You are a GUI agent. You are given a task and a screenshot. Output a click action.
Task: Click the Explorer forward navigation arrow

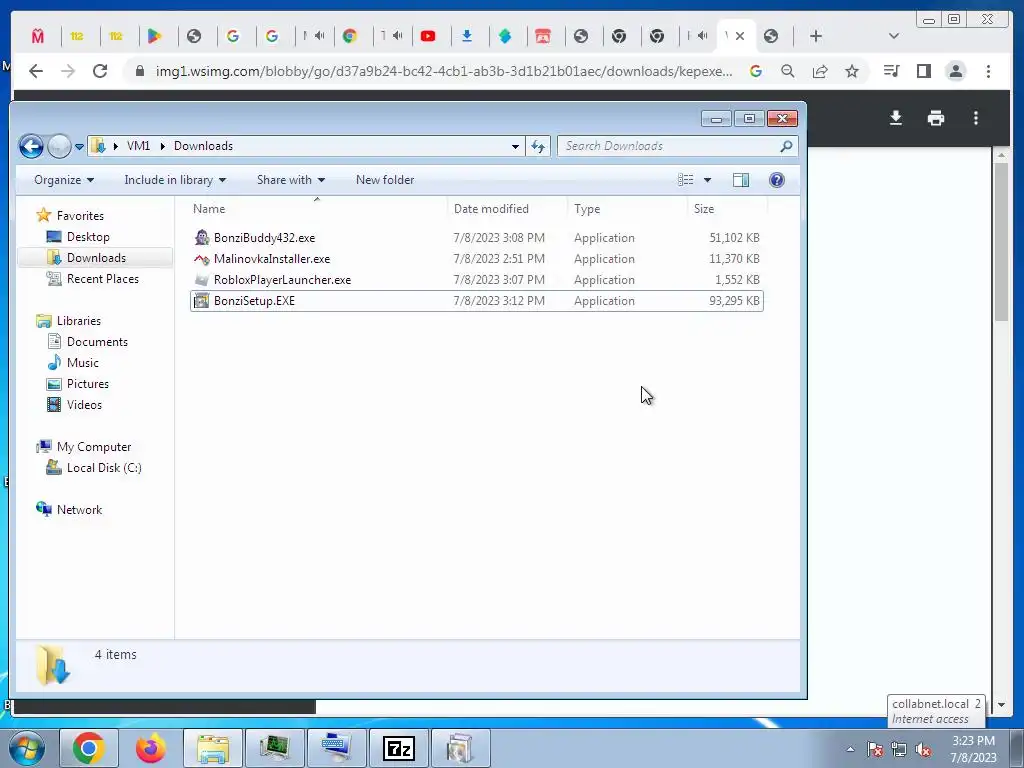59,146
